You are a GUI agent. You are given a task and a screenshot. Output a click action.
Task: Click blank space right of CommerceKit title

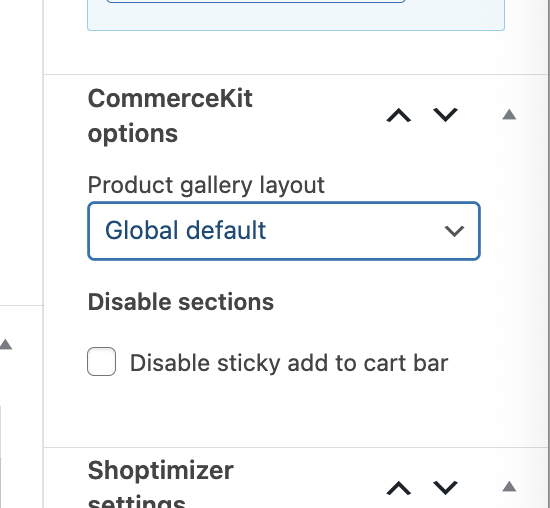317,116
